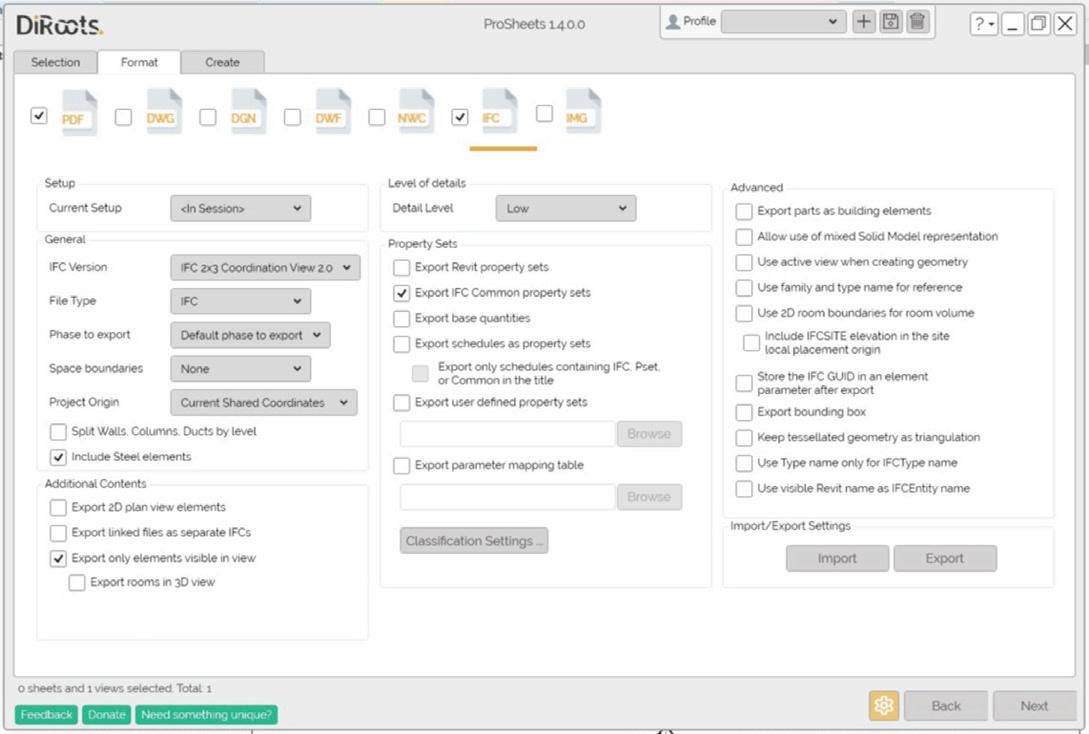Change the Detail Level dropdown
The height and width of the screenshot is (734, 1089).
click(566, 208)
